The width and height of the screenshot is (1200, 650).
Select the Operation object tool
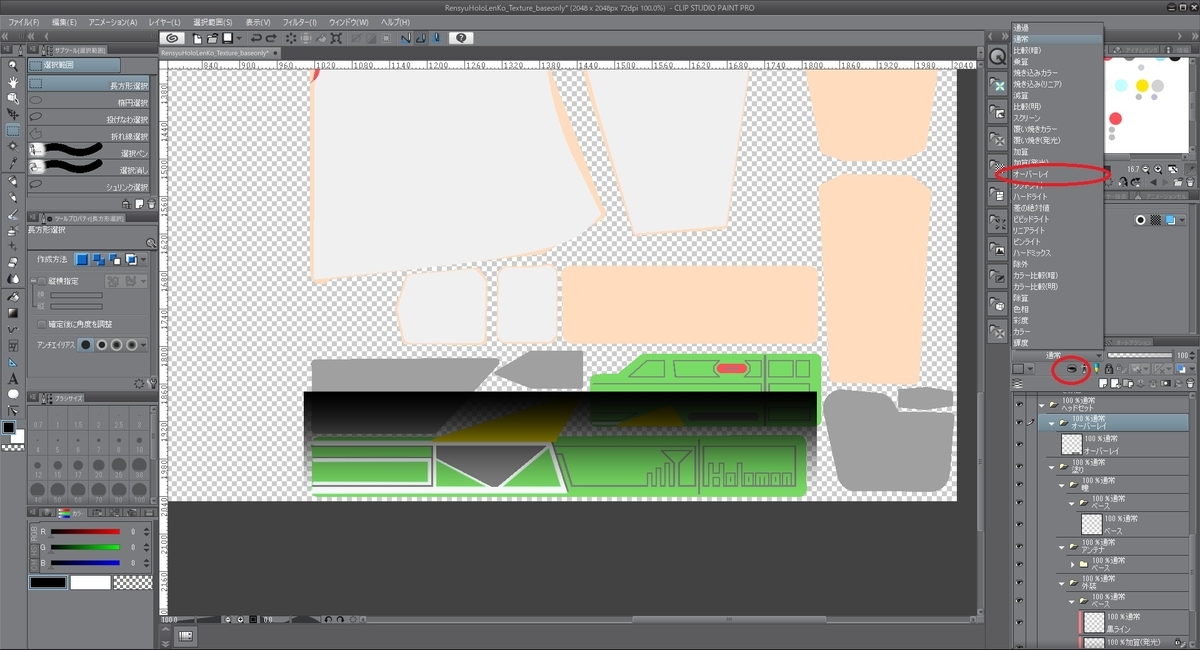(13, 98)
